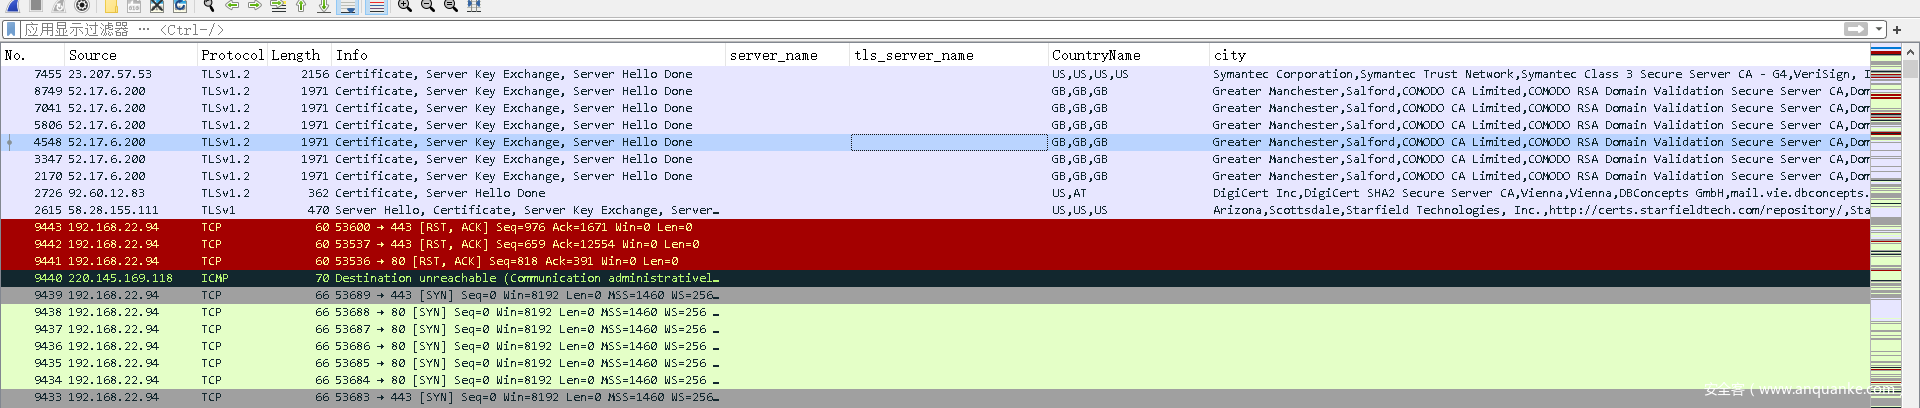The height and width of the screenshot is (408, 1920).
Task: Go forward with green right arrow
Action: coord(255,6)
